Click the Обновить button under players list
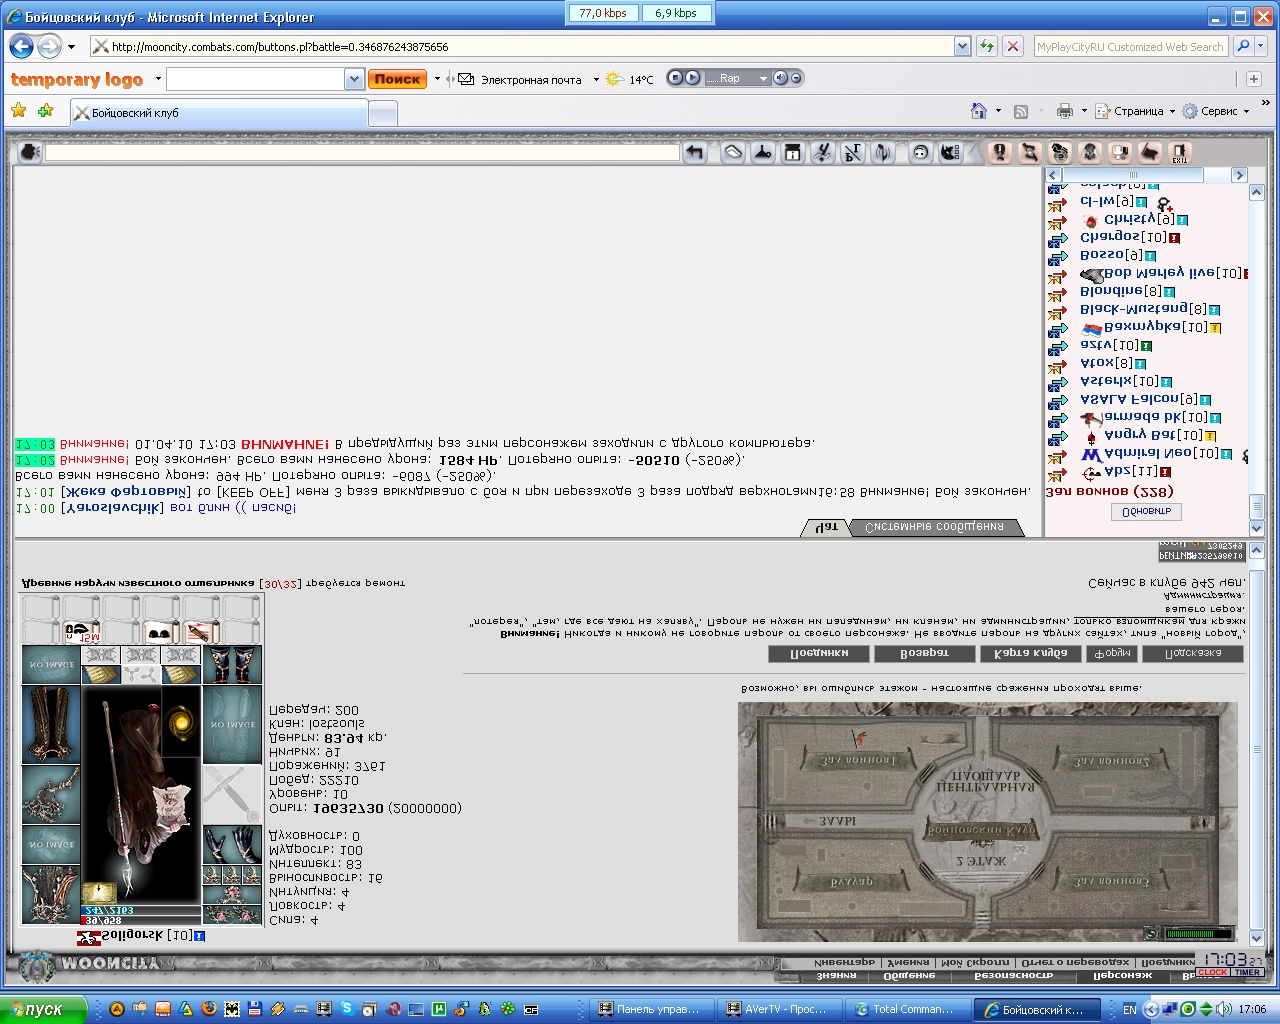 (1146, 511)
